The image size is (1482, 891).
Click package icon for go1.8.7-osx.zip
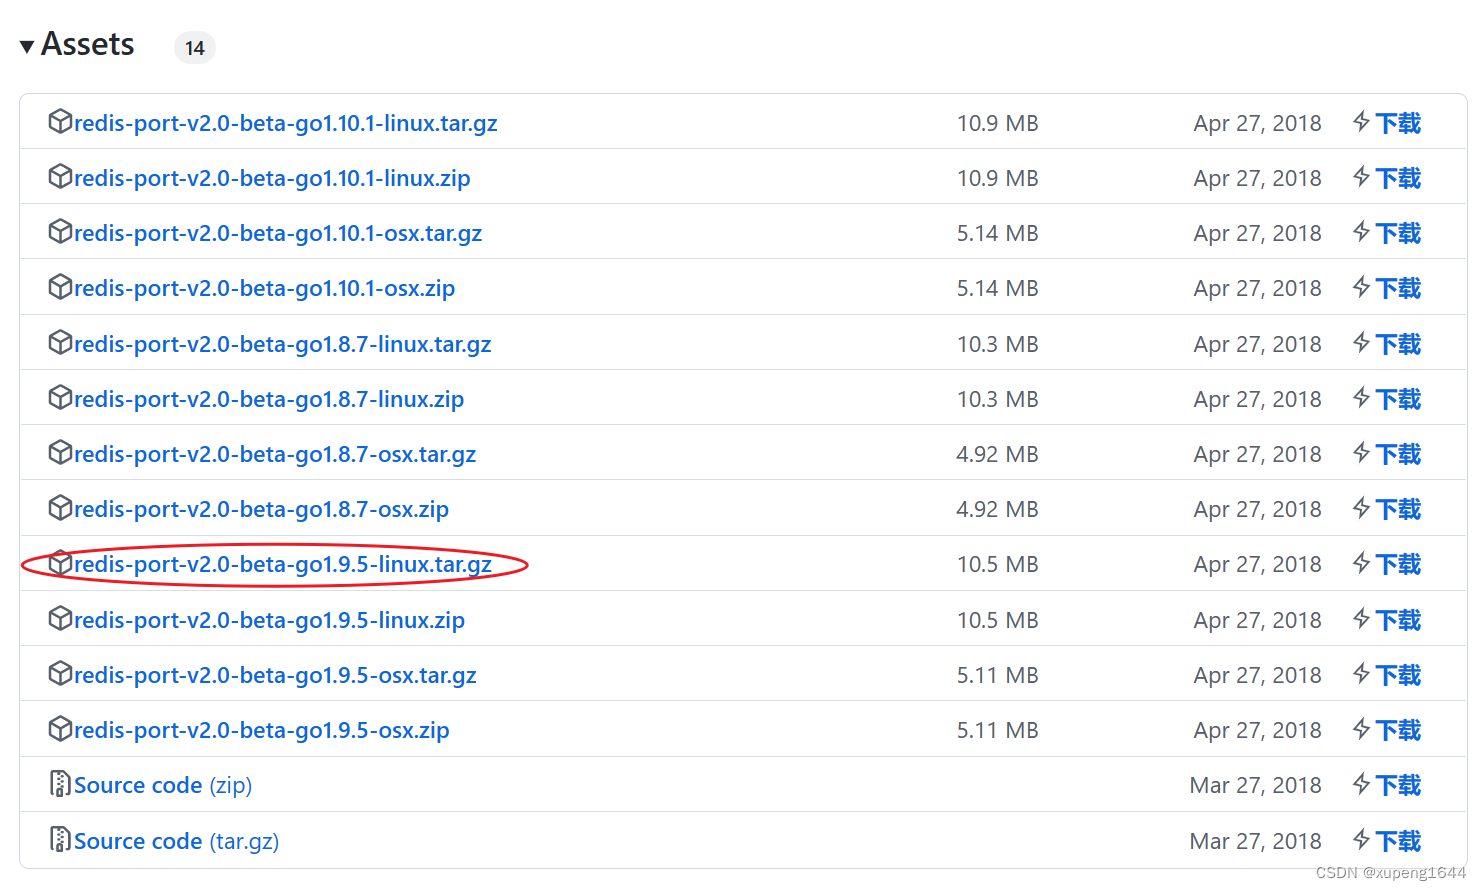[60, 508]
